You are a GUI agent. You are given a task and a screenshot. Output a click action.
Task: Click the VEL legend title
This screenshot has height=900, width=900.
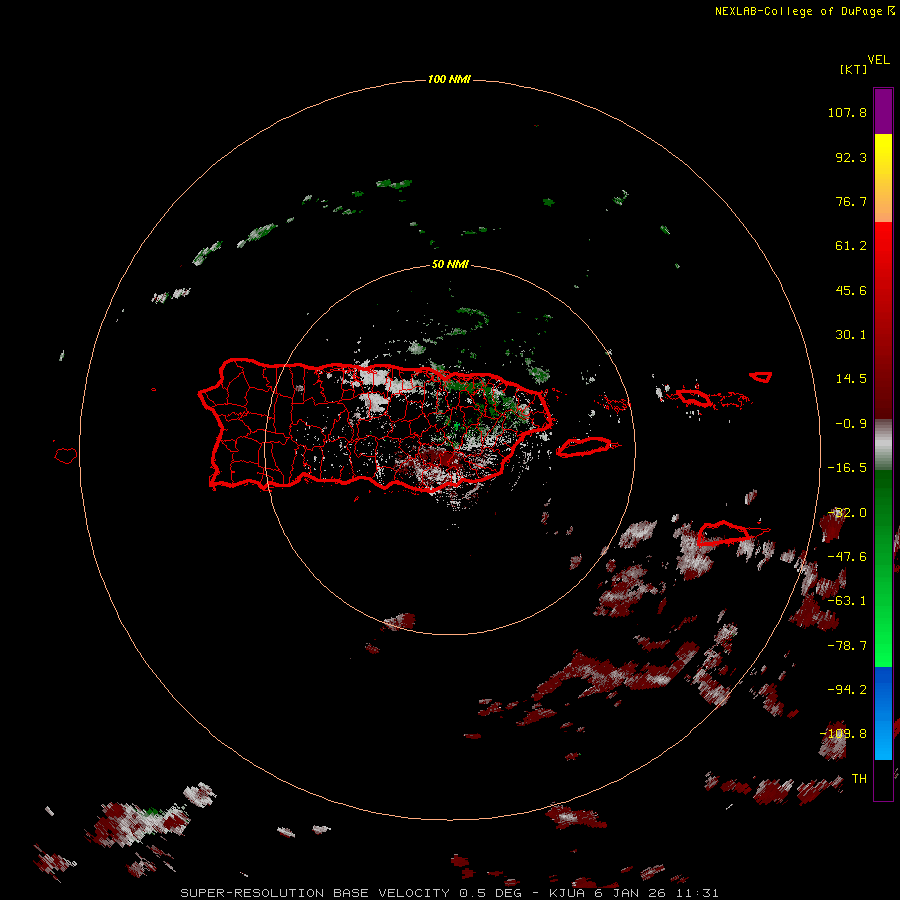click(878, 59)
